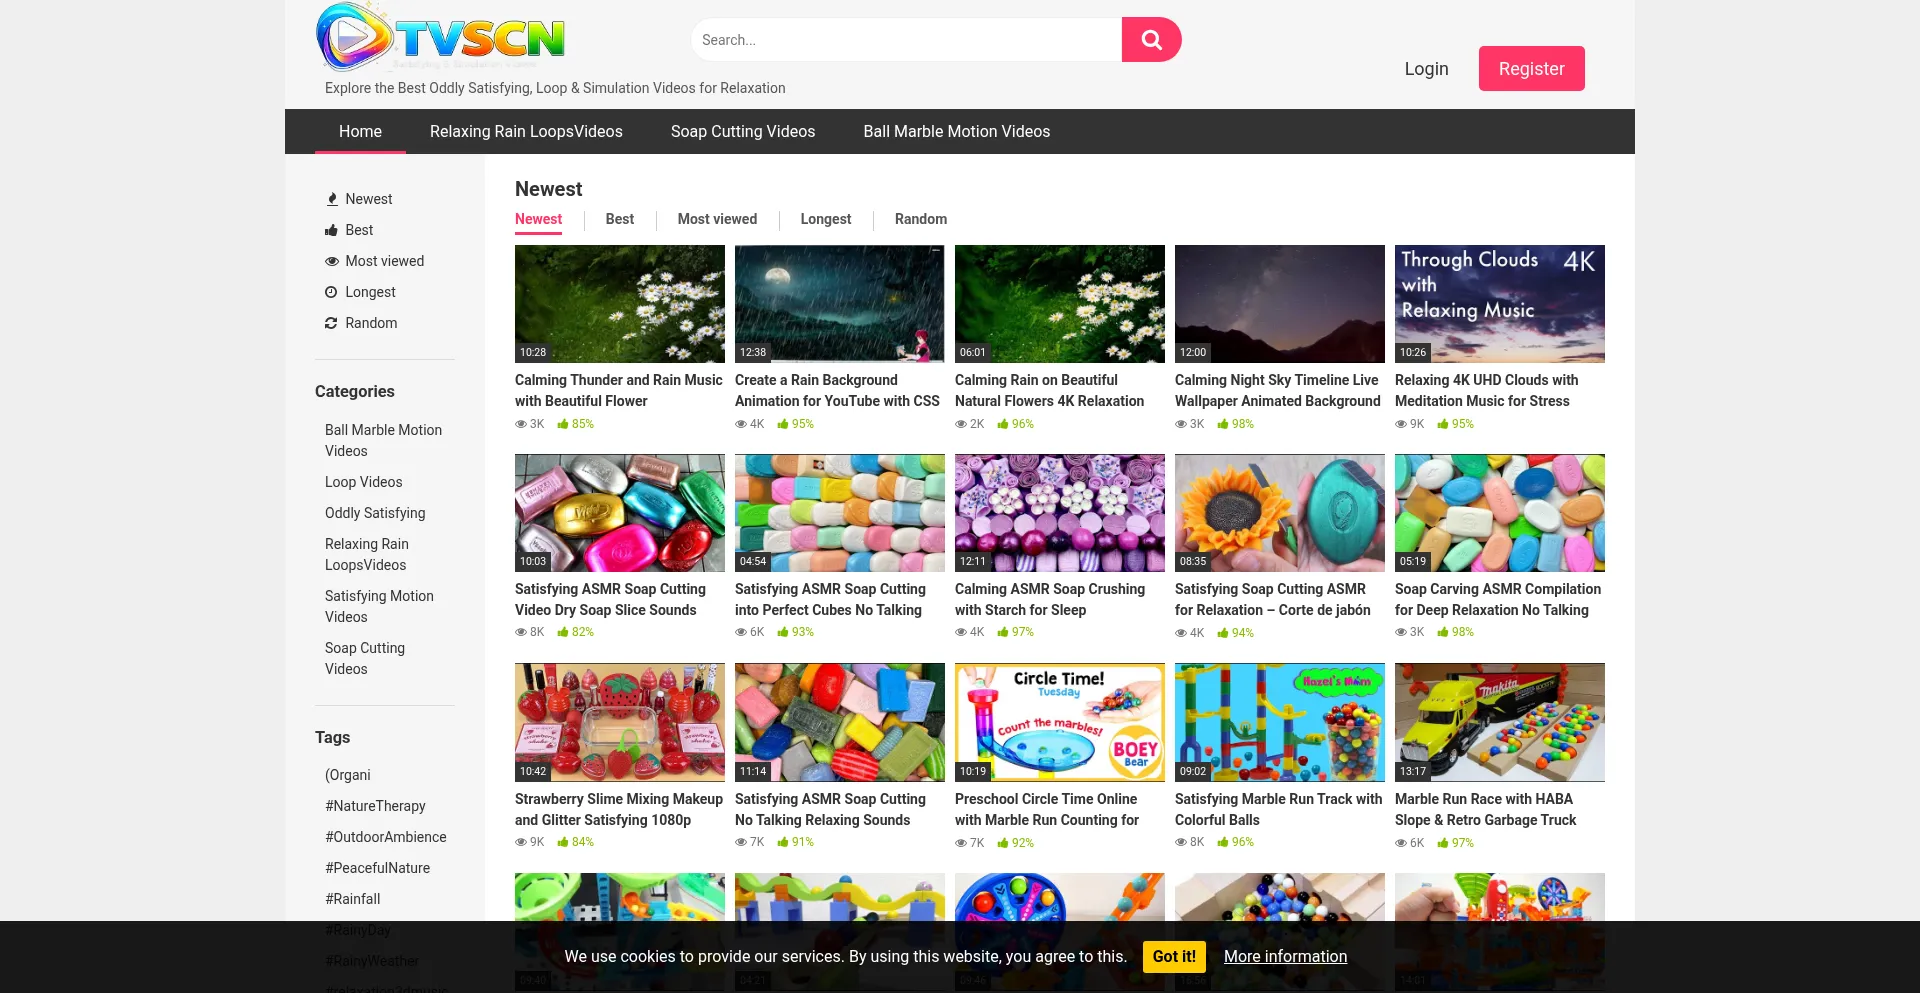Open Soap Cutting Videos sidebar category
Viewport: 1920px width, 993px height.
365,658
